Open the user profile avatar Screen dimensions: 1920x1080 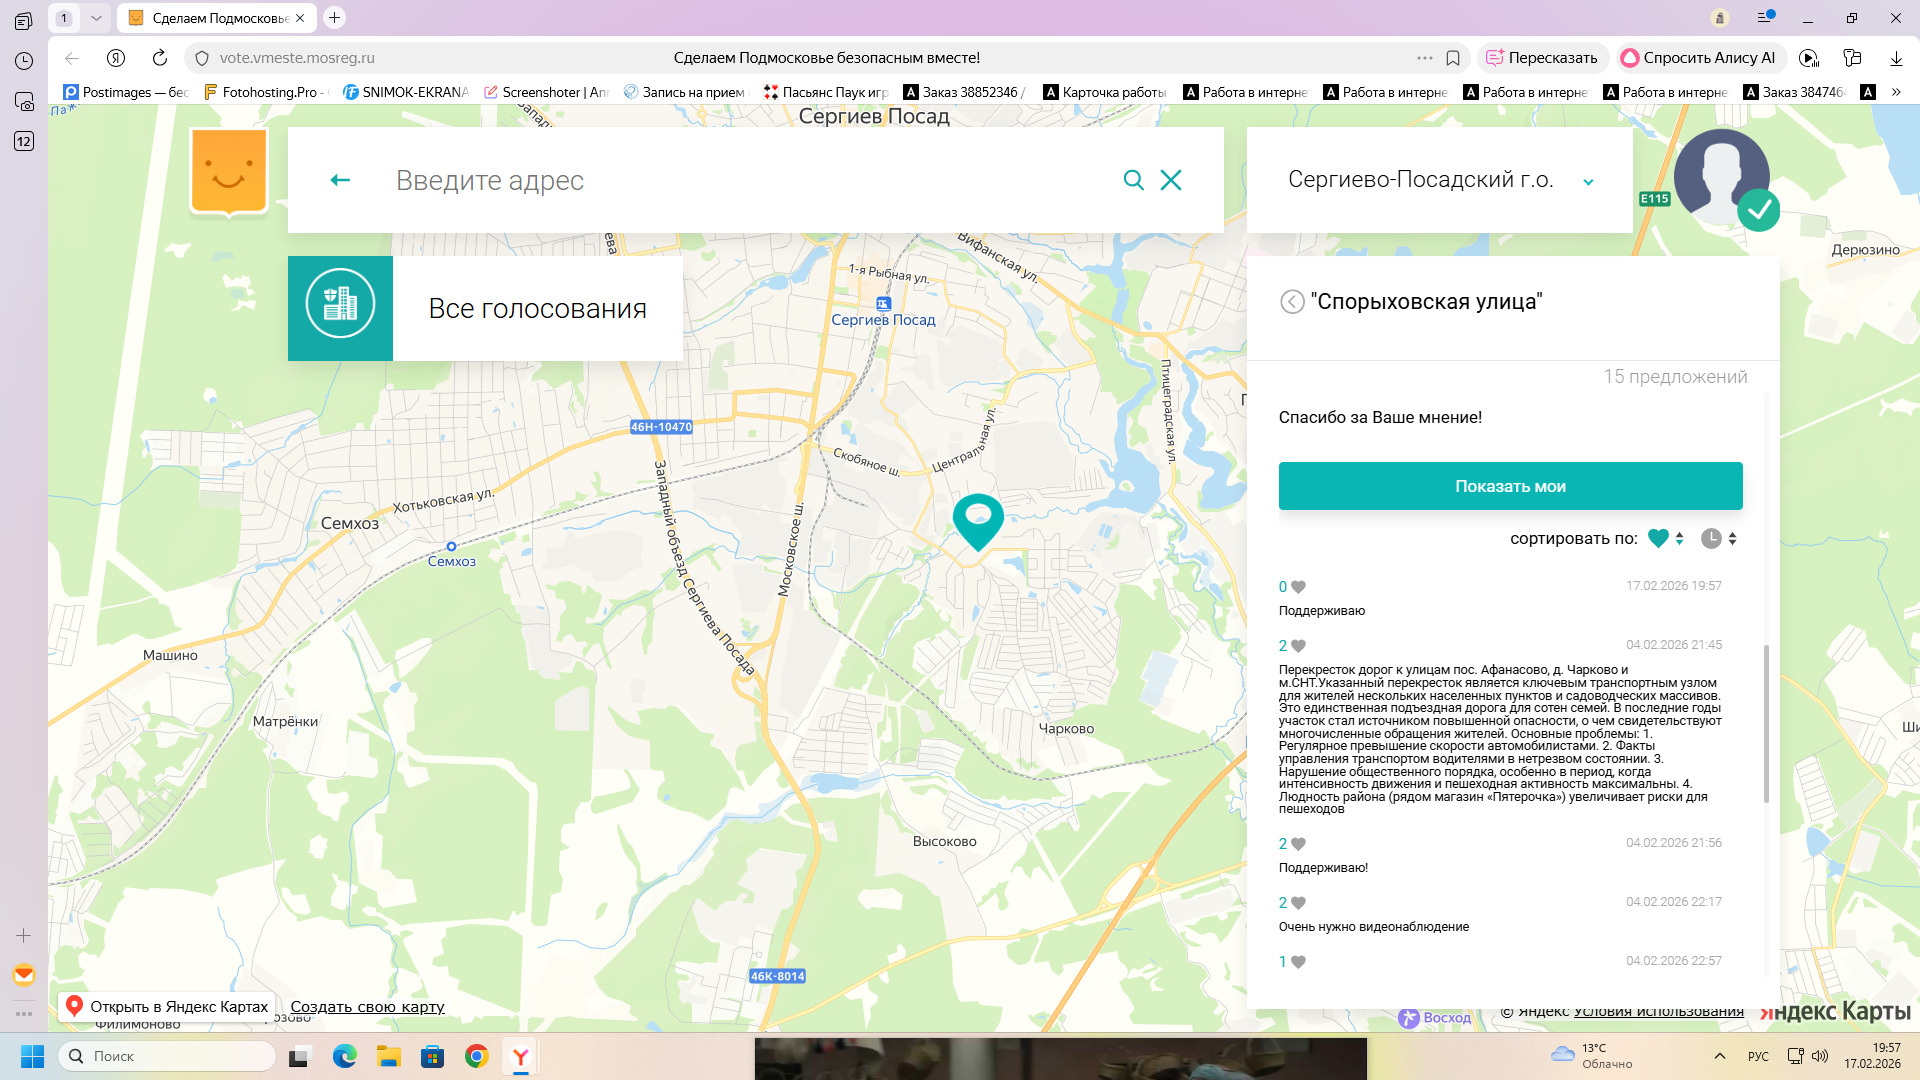[1721, 176]
